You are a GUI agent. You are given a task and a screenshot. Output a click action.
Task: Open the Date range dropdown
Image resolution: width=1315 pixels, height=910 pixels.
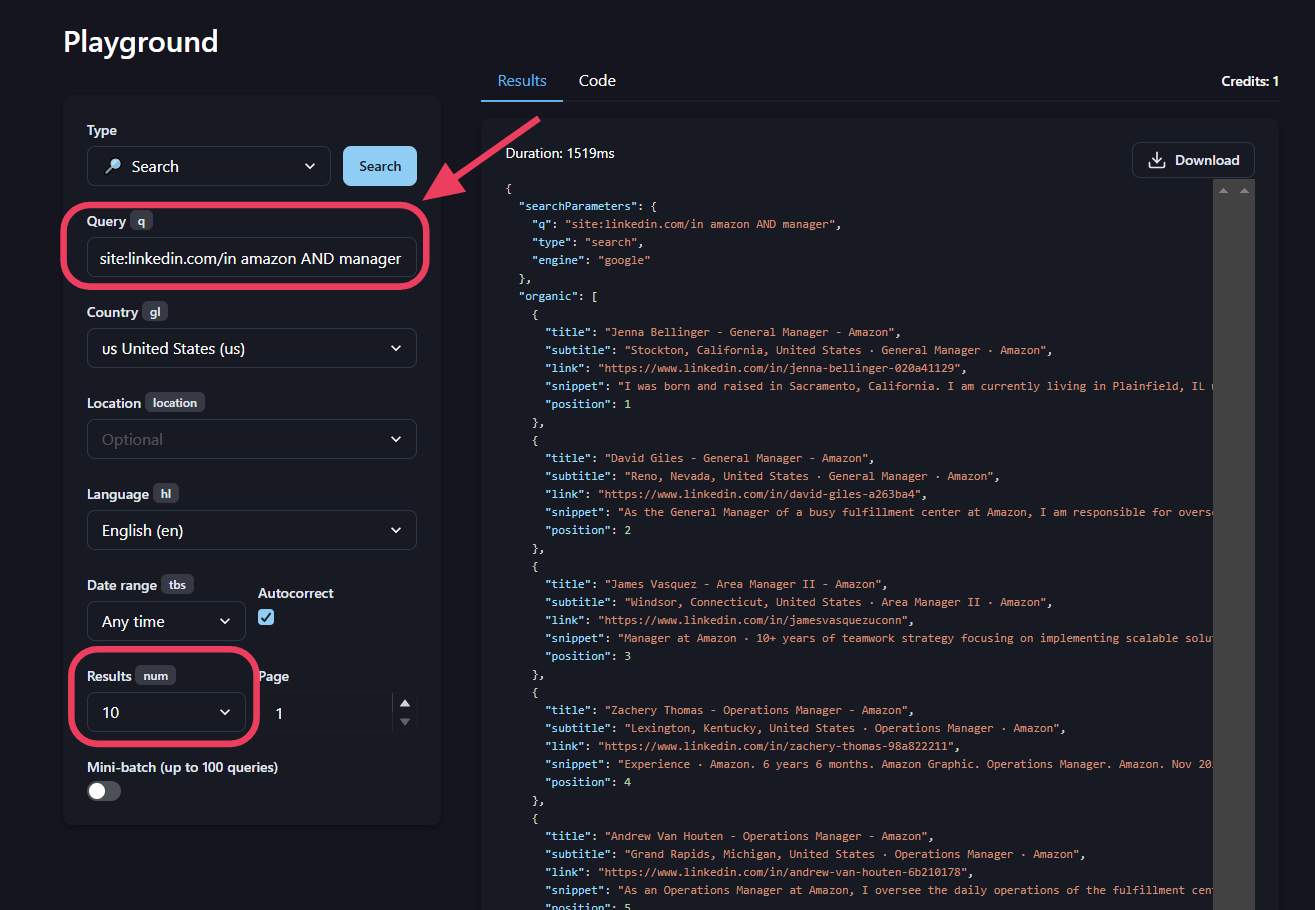coord(165,621)
